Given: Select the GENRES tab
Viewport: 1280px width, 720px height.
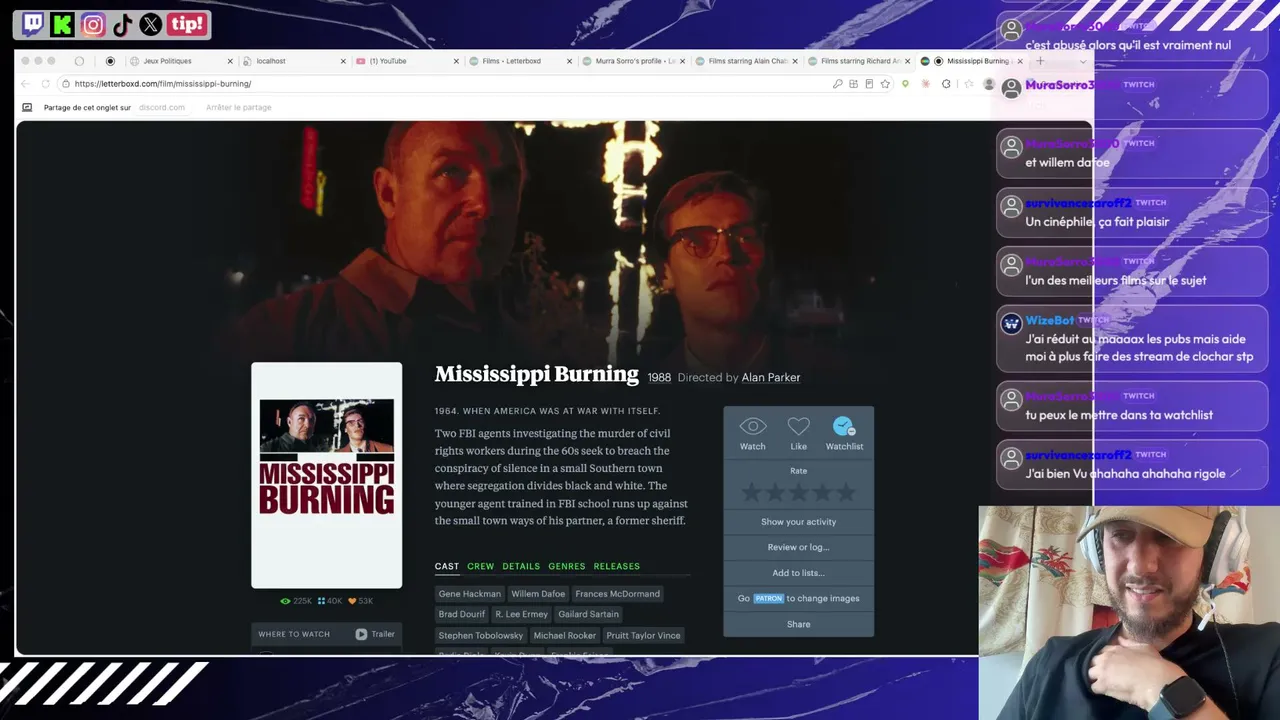Looking at the screenshot, I should click(567, 566).
